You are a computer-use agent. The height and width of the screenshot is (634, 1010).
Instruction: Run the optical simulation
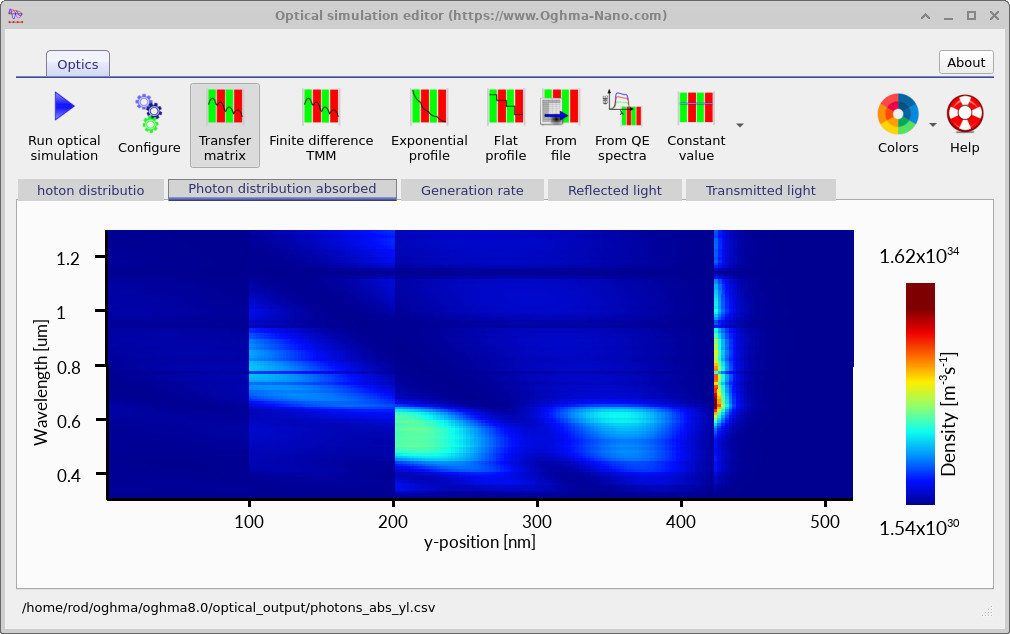pyautogui.click(x=64, y=126)
